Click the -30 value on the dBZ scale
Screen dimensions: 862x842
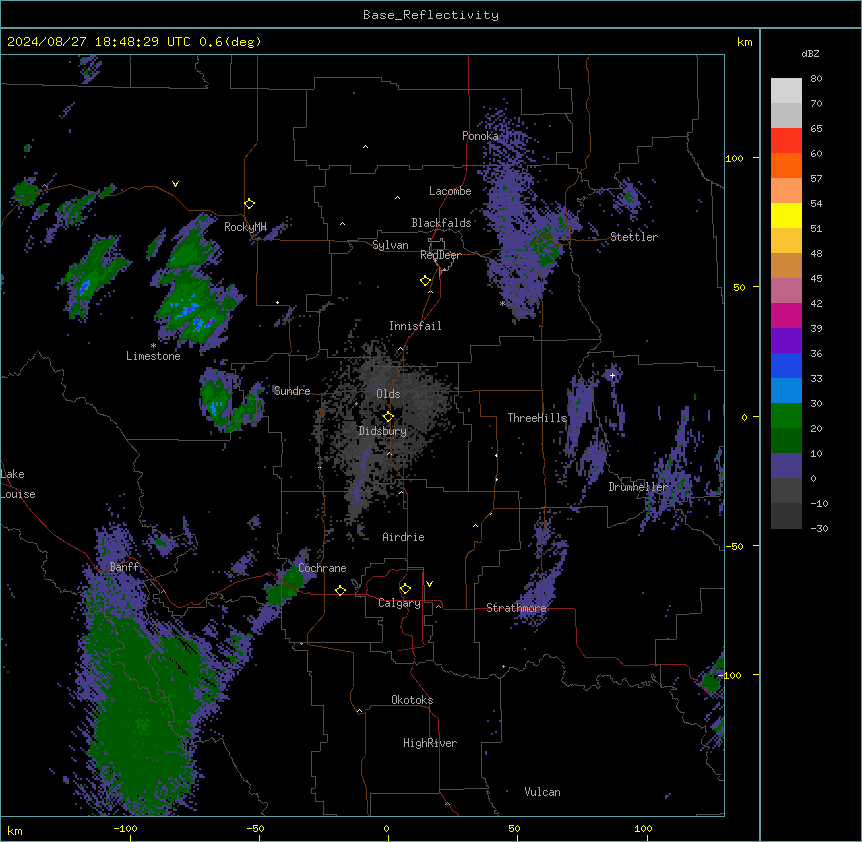tap(819, 528)
